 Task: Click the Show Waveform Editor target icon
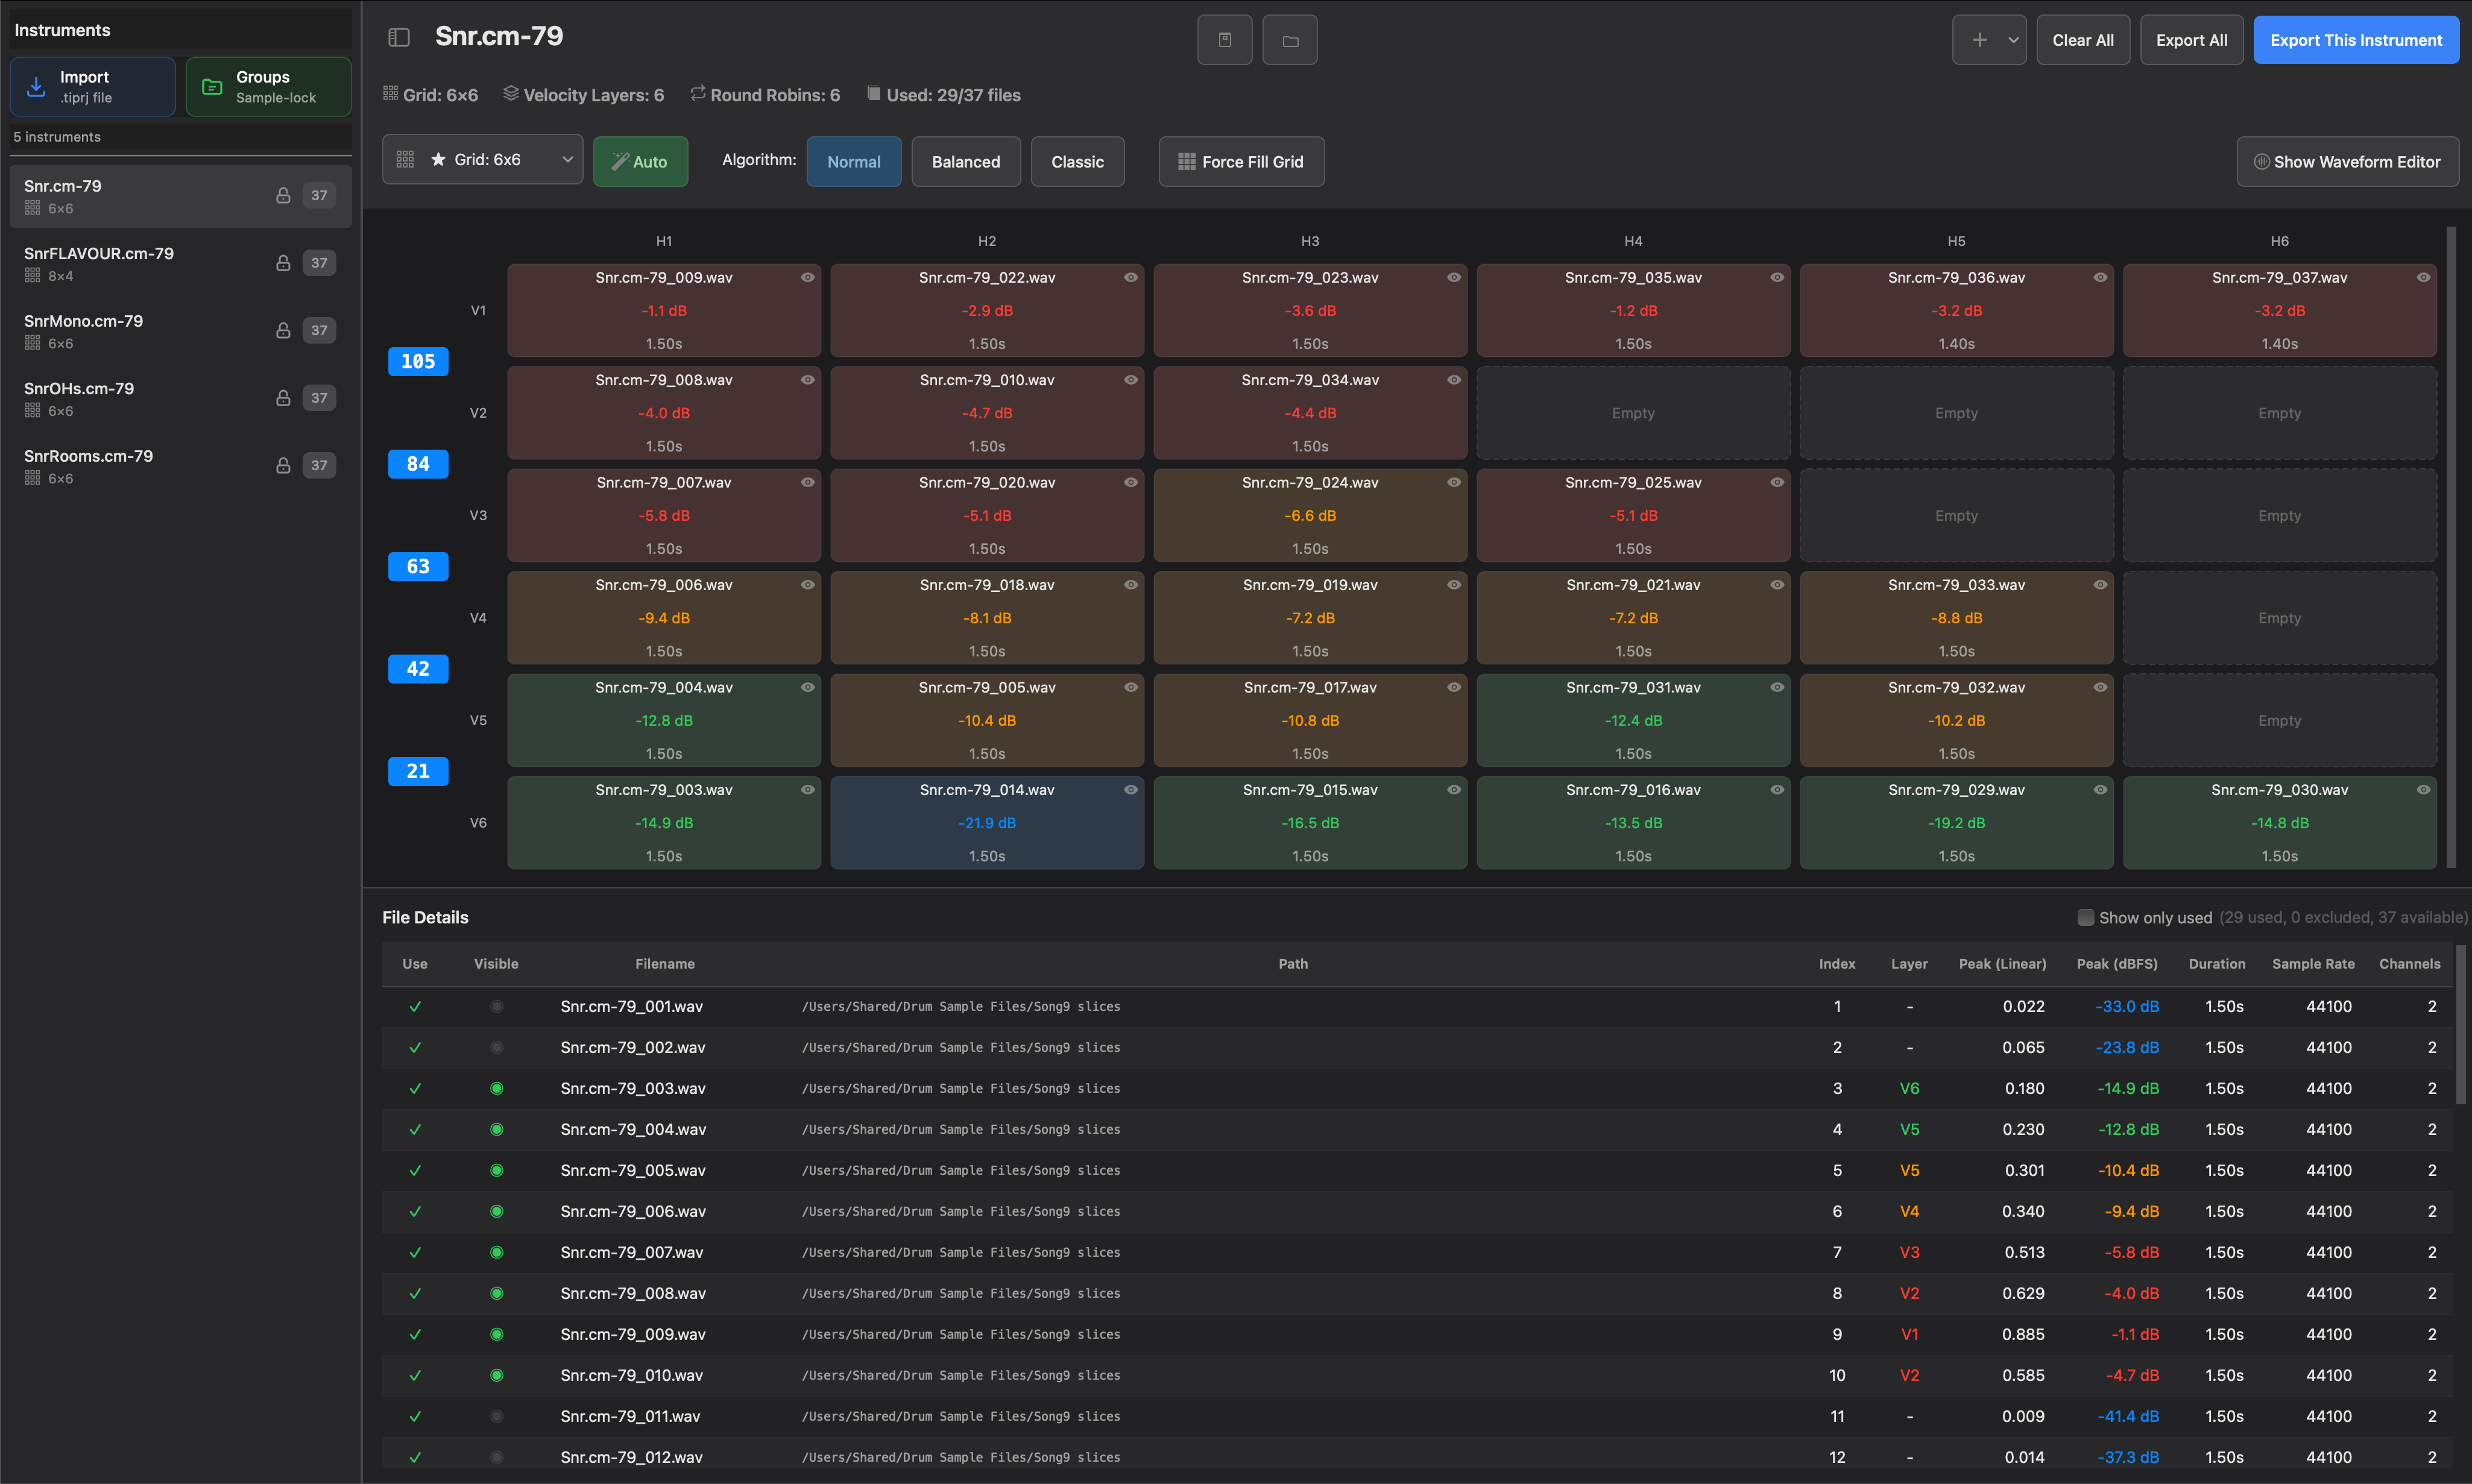coord(2261,161)
